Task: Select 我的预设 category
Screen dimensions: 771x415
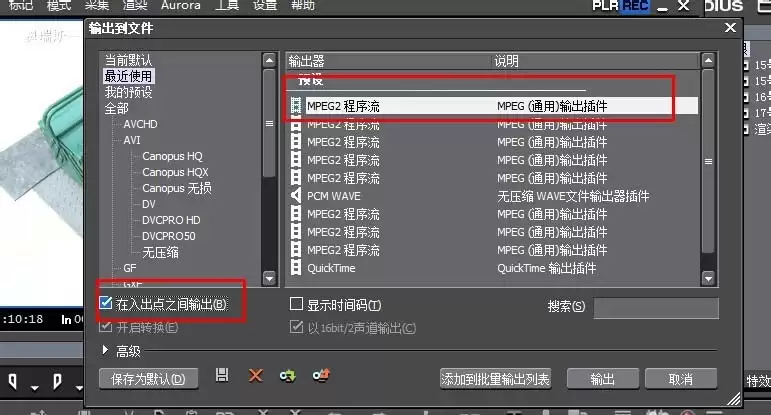Action: [128, 92]
